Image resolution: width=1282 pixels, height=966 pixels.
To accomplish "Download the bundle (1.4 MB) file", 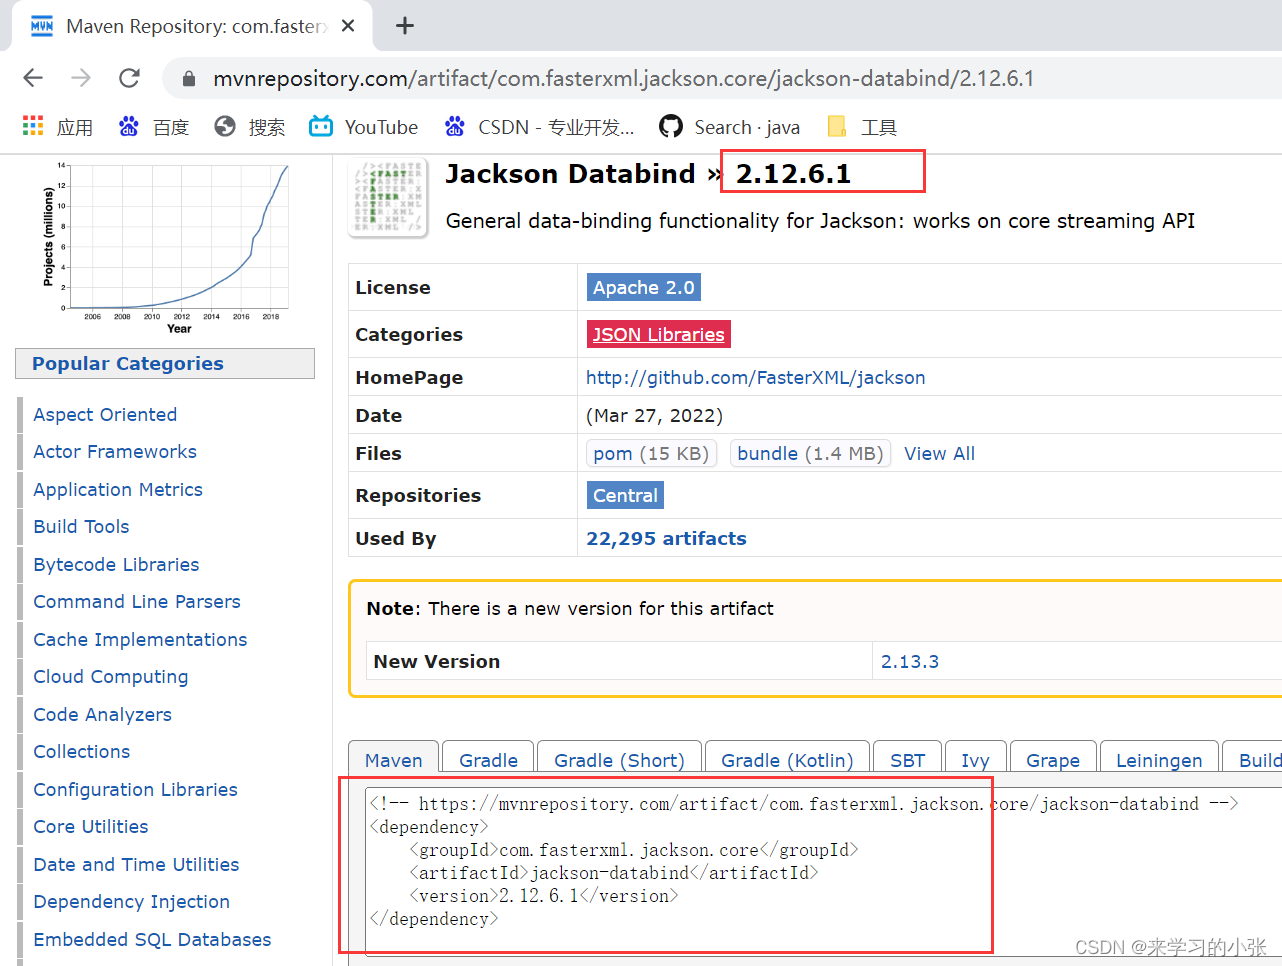I will [810, 454].
